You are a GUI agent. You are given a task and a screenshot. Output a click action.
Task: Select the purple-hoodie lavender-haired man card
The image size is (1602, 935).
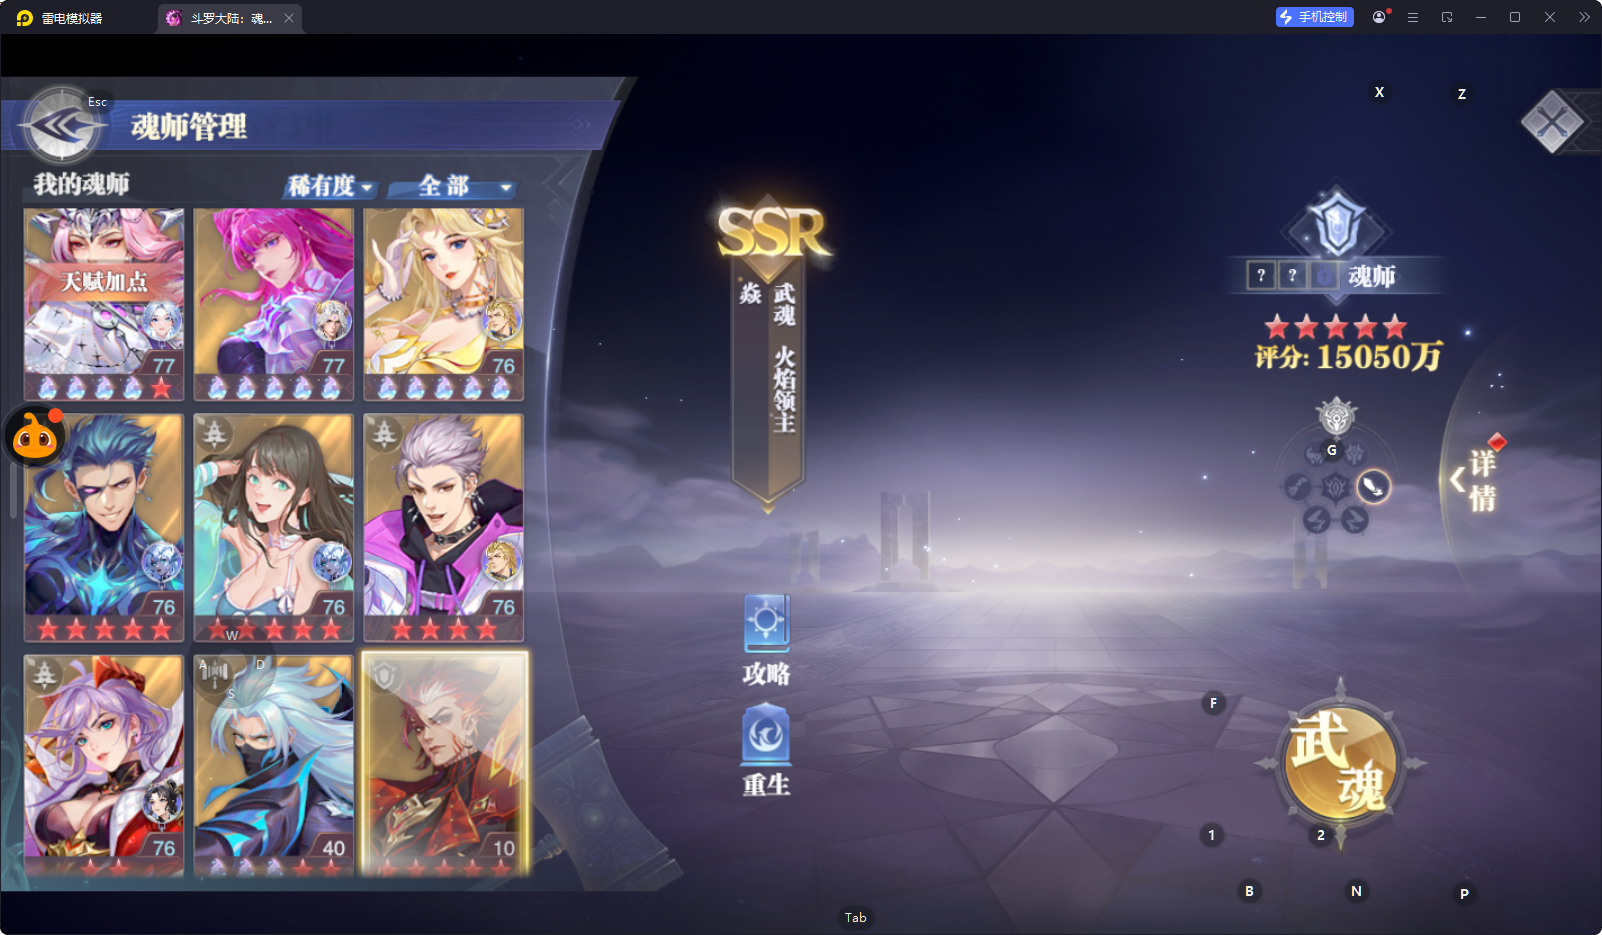pyautogui.click(x=444, y=527)
